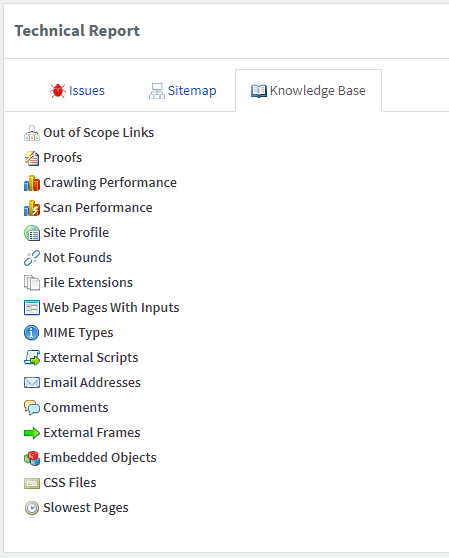Screen dimensions: 449x558
Task: Click the Embedded Objects cubes icon
Action: [32, 458]
